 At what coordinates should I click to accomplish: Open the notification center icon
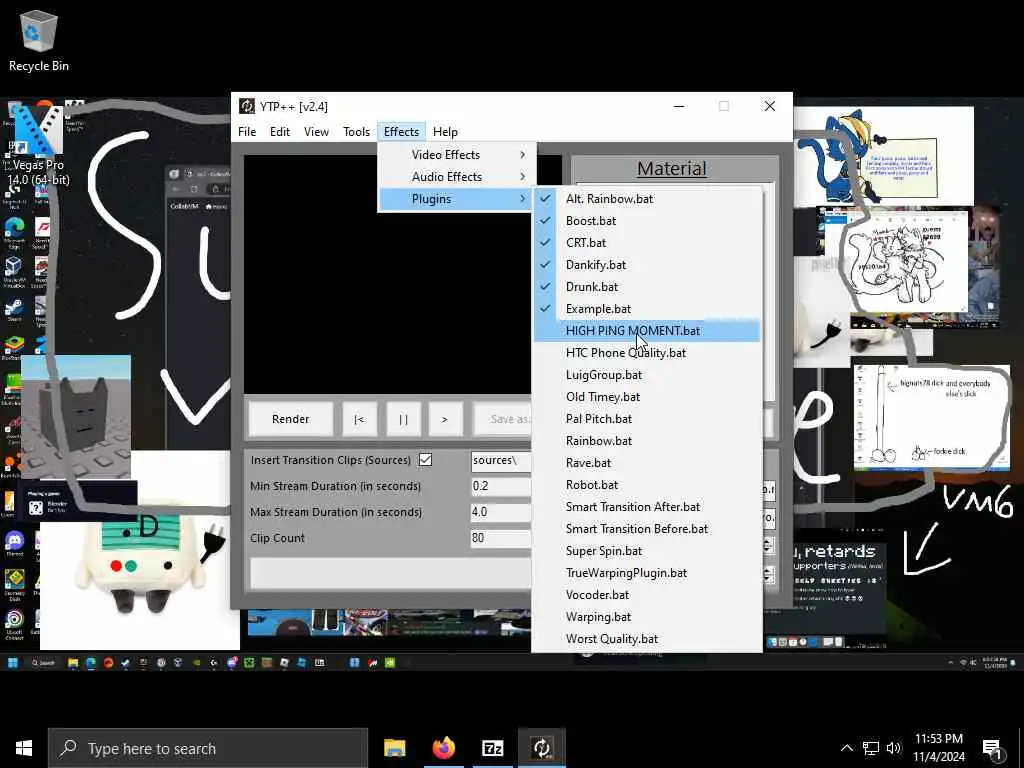tap(992, 749)
